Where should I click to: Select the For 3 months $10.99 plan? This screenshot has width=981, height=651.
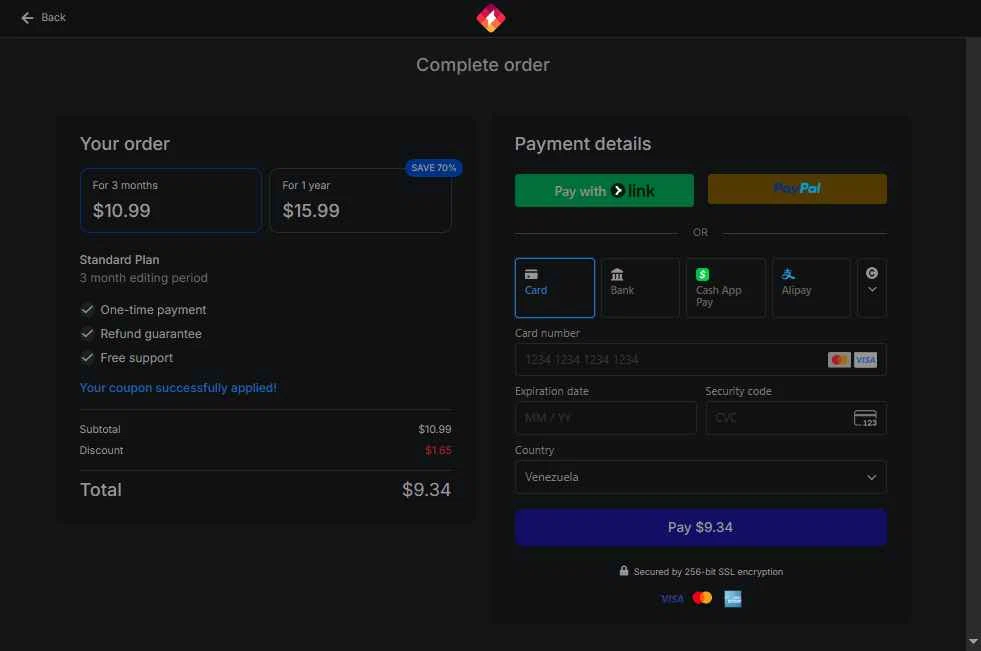171,200
